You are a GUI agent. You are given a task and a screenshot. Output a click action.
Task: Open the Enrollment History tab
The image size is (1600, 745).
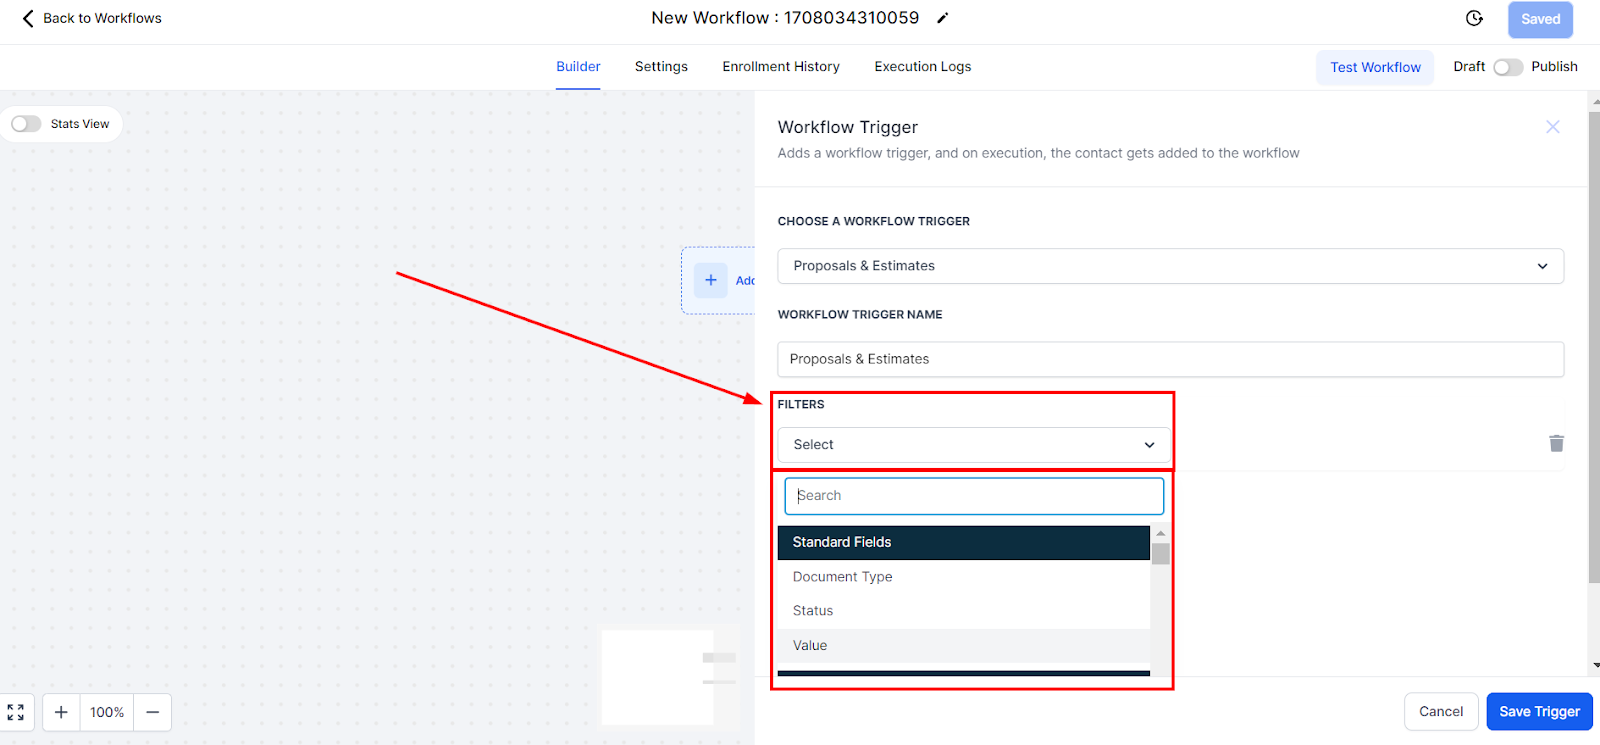tap(781, 66)
